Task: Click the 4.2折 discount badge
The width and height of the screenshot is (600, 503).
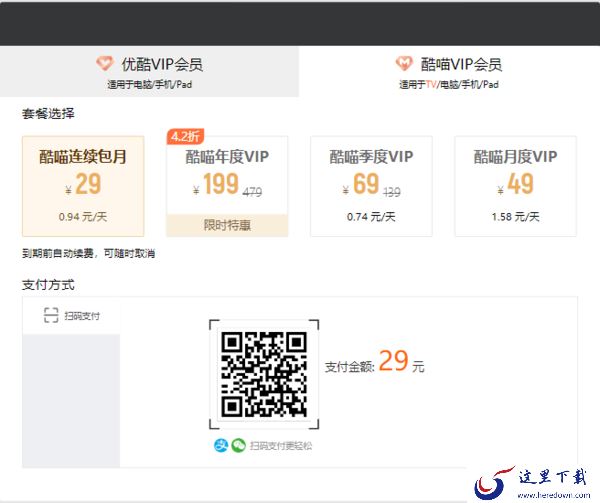Action: (x=185, y=136)
